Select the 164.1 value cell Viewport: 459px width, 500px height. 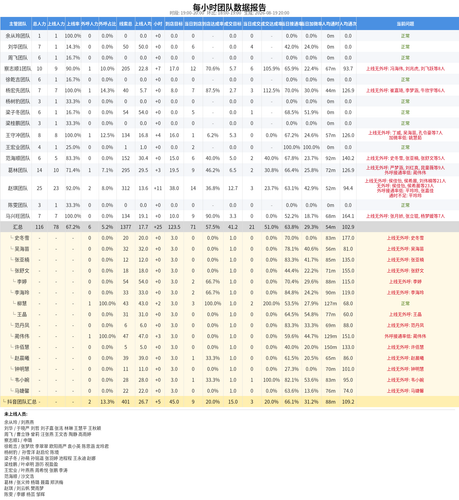point(348,216)
